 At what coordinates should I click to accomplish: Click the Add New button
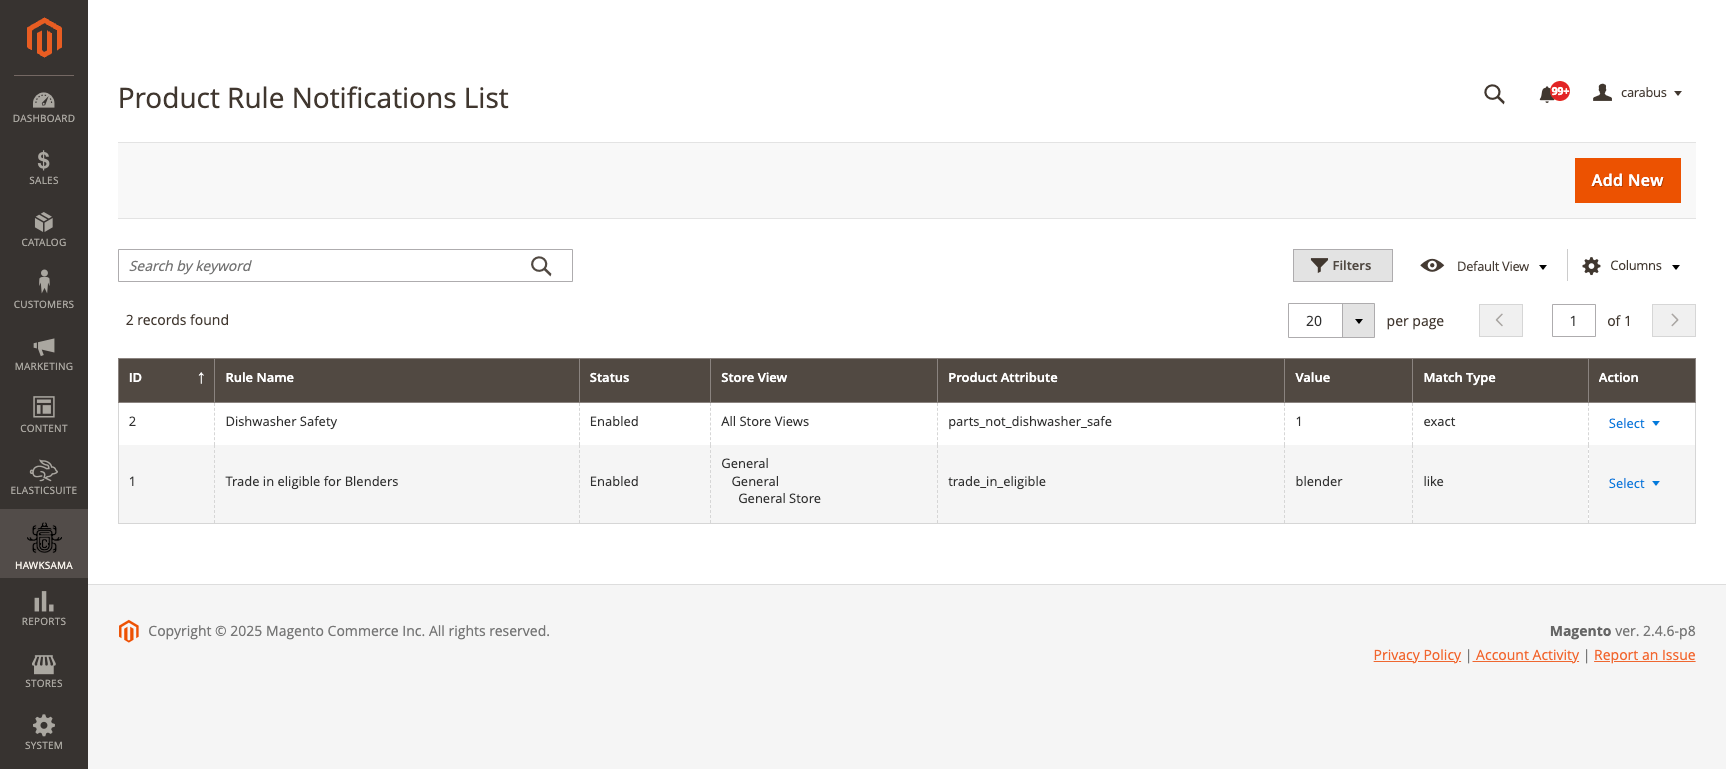1627,181
